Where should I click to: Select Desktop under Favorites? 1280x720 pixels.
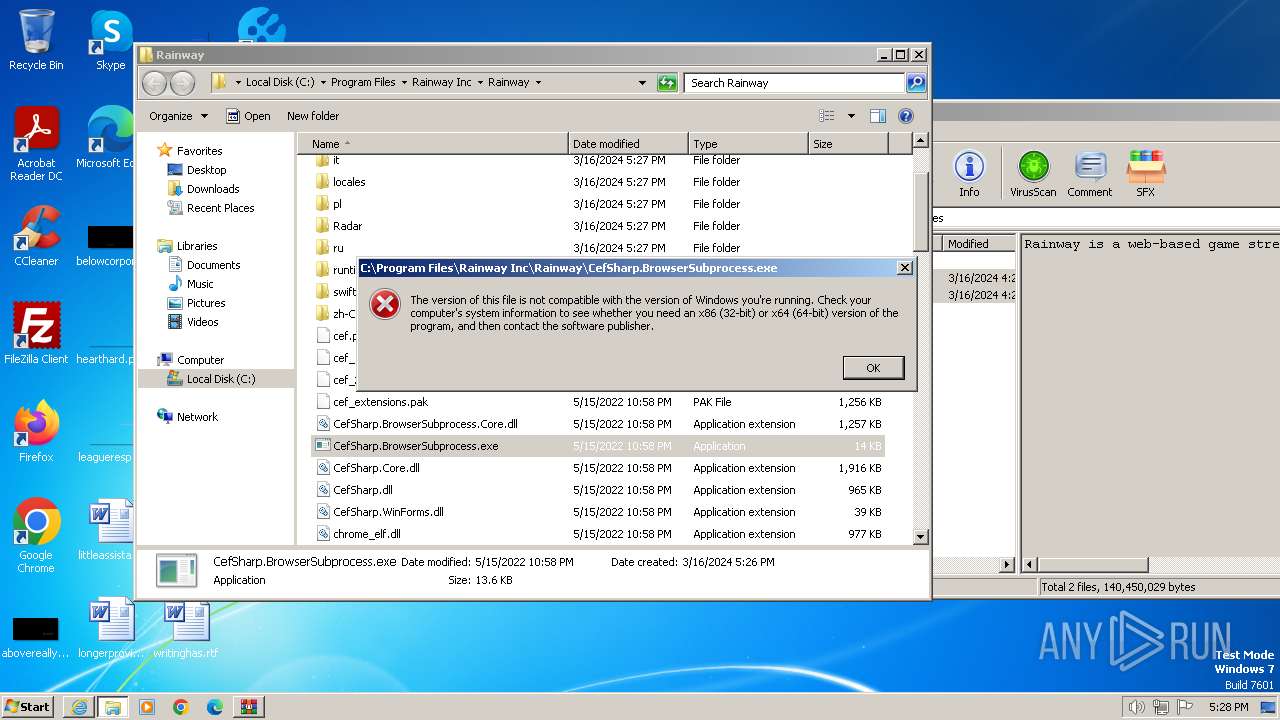(x=206, y=170)
